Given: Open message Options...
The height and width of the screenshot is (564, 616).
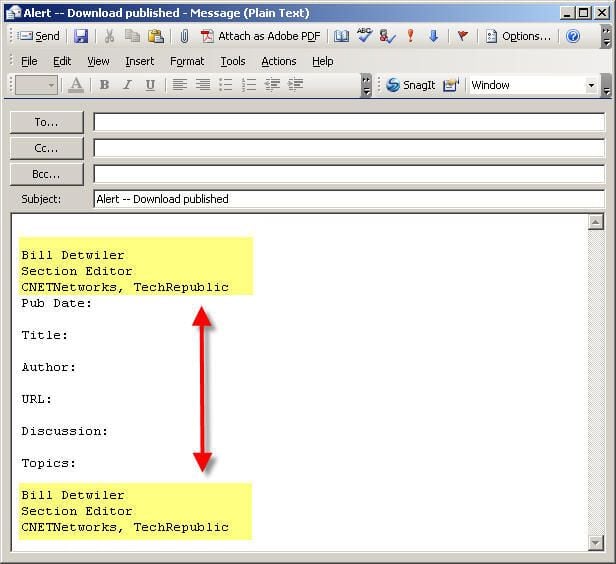Looking at the screenshot, I should pyautogui.click(x=518, y=36).
